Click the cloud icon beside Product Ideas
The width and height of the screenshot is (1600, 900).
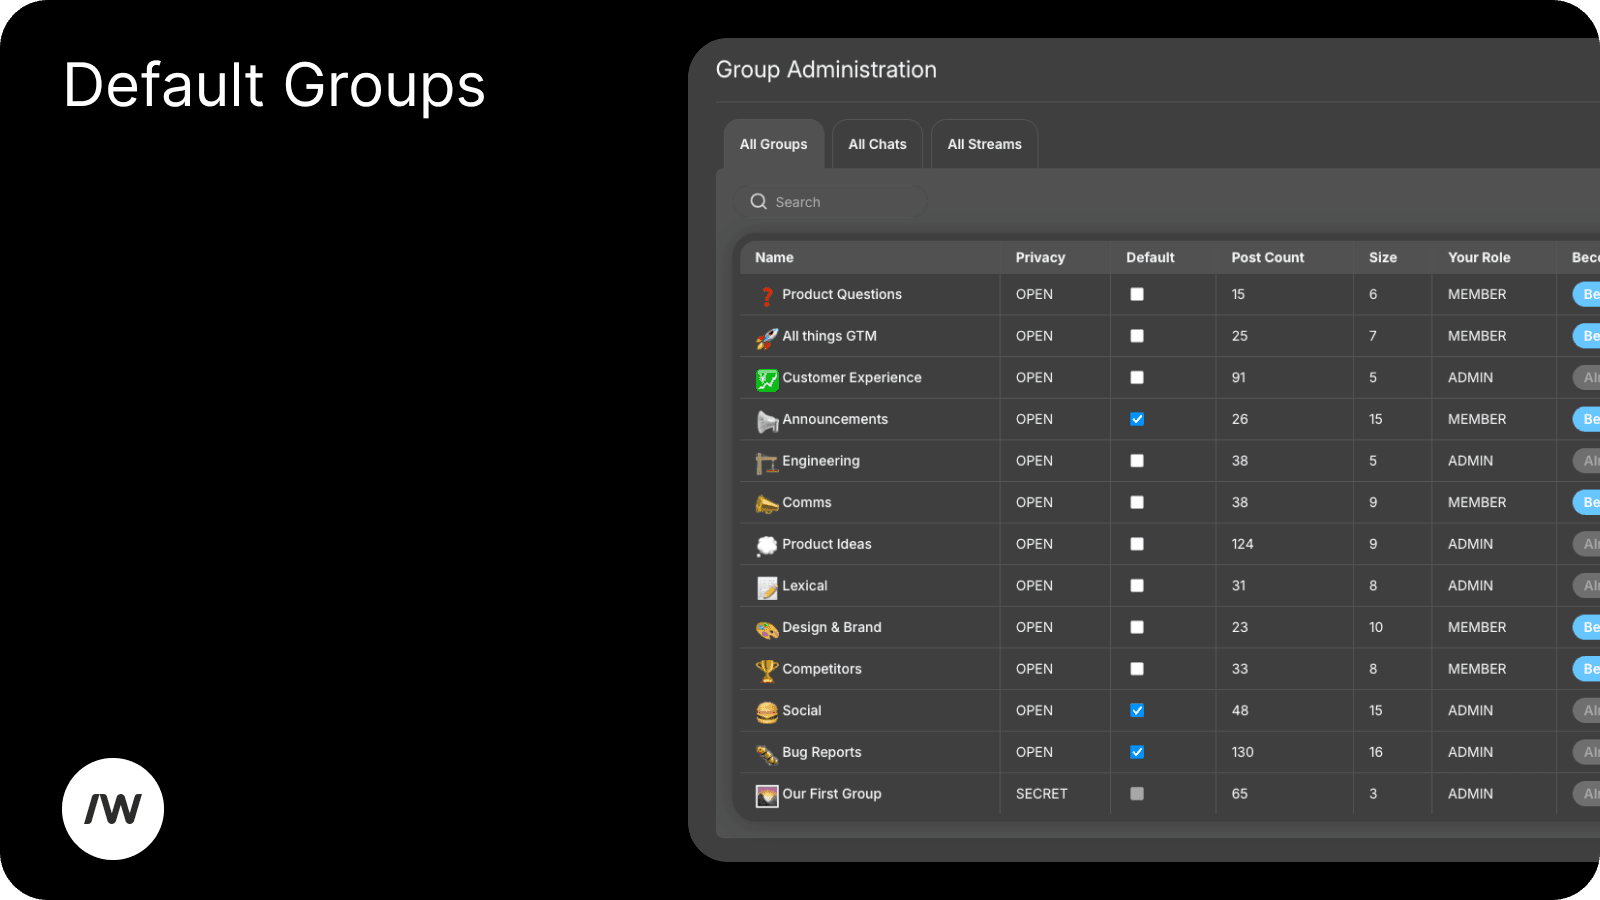[x=766, y=544]
